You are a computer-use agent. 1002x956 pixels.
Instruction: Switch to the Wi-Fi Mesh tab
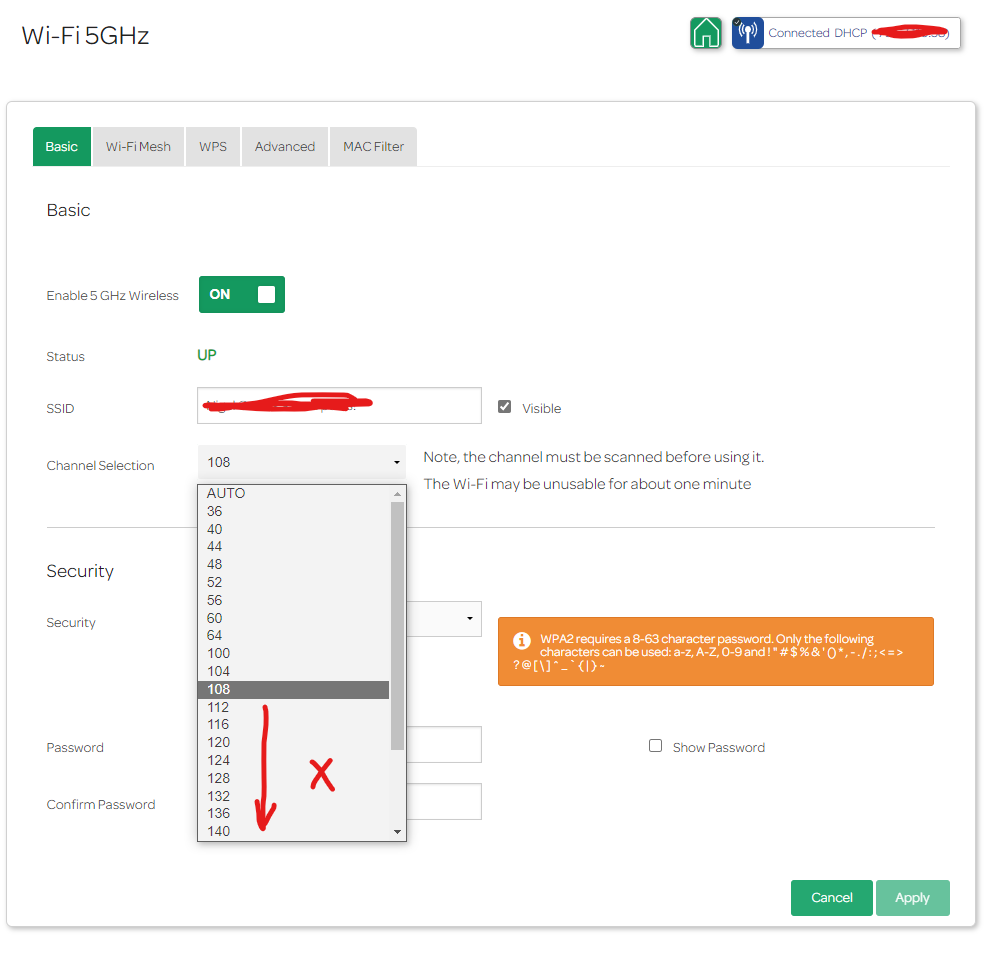(x=138, y=146)
